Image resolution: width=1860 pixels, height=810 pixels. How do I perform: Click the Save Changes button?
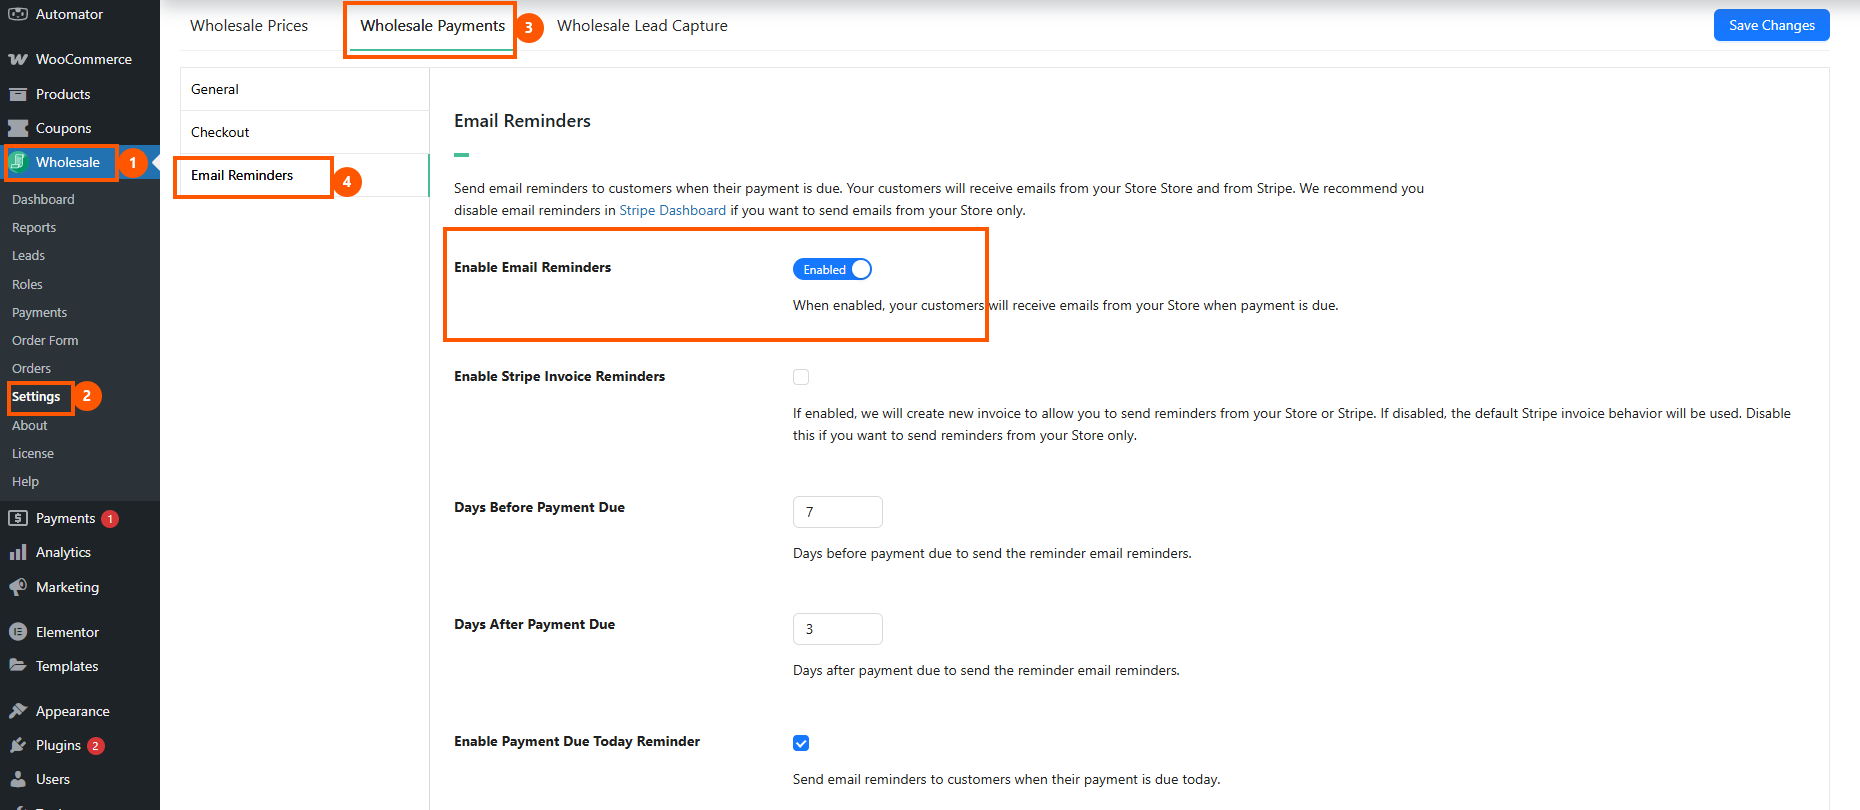1771,25
